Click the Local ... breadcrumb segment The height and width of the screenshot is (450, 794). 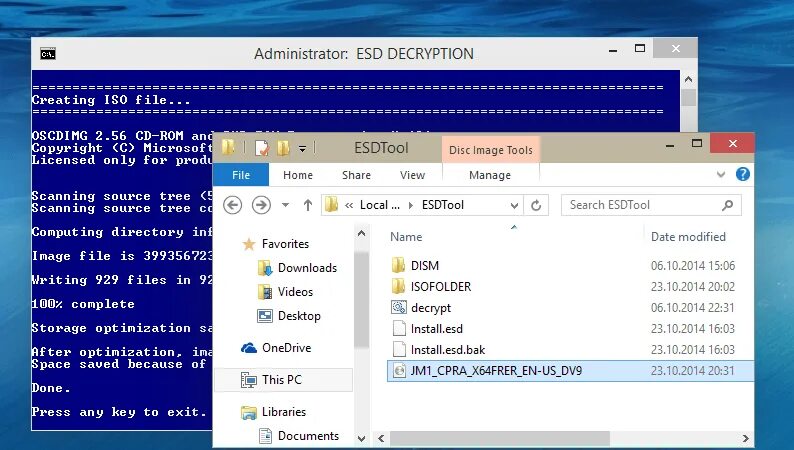[x=379, y=204]
